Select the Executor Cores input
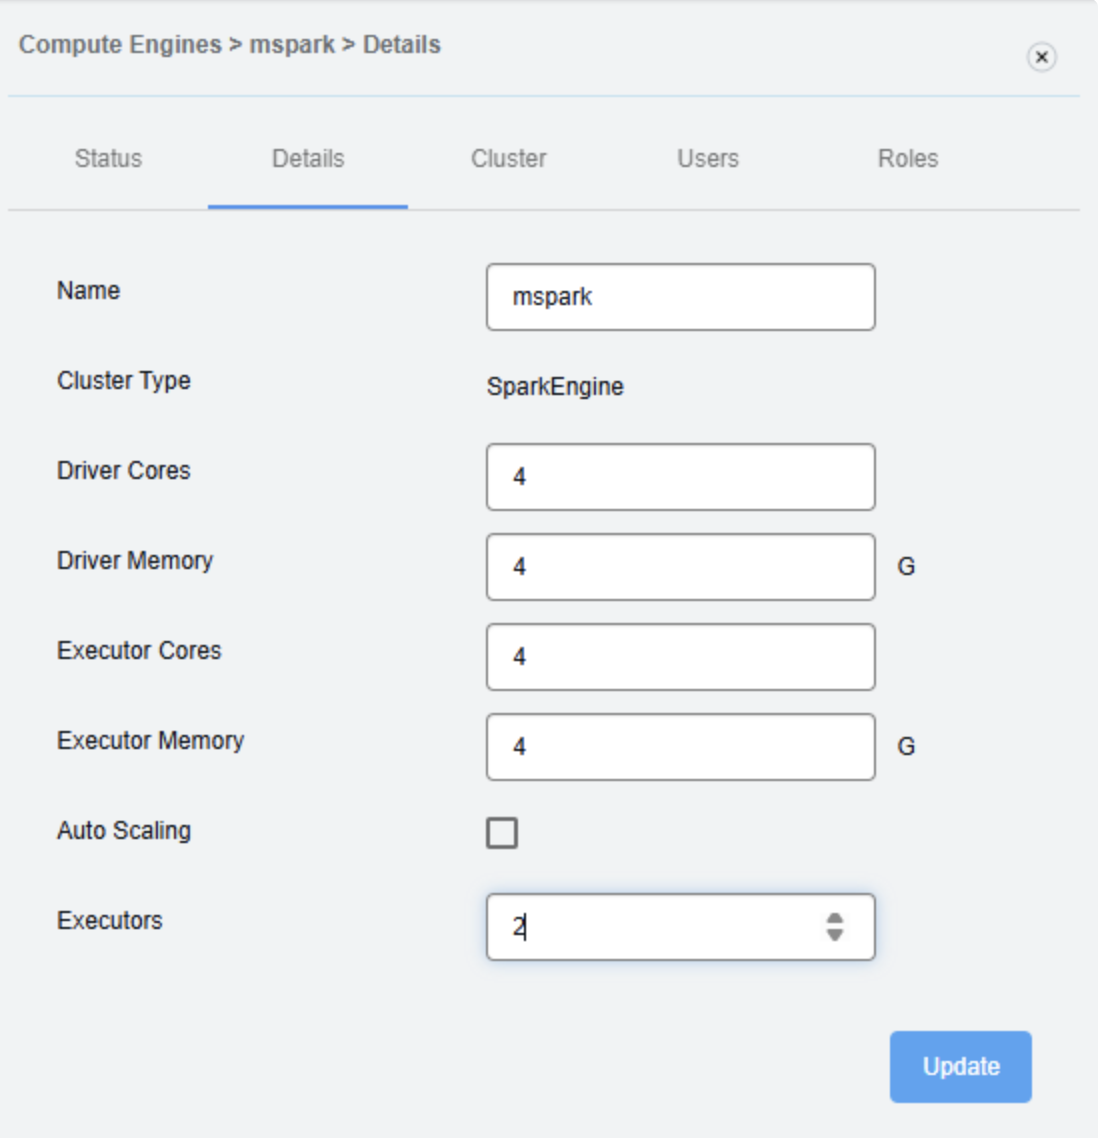The width and height of the screenshot is (1098, 1138). click(680, 657)
